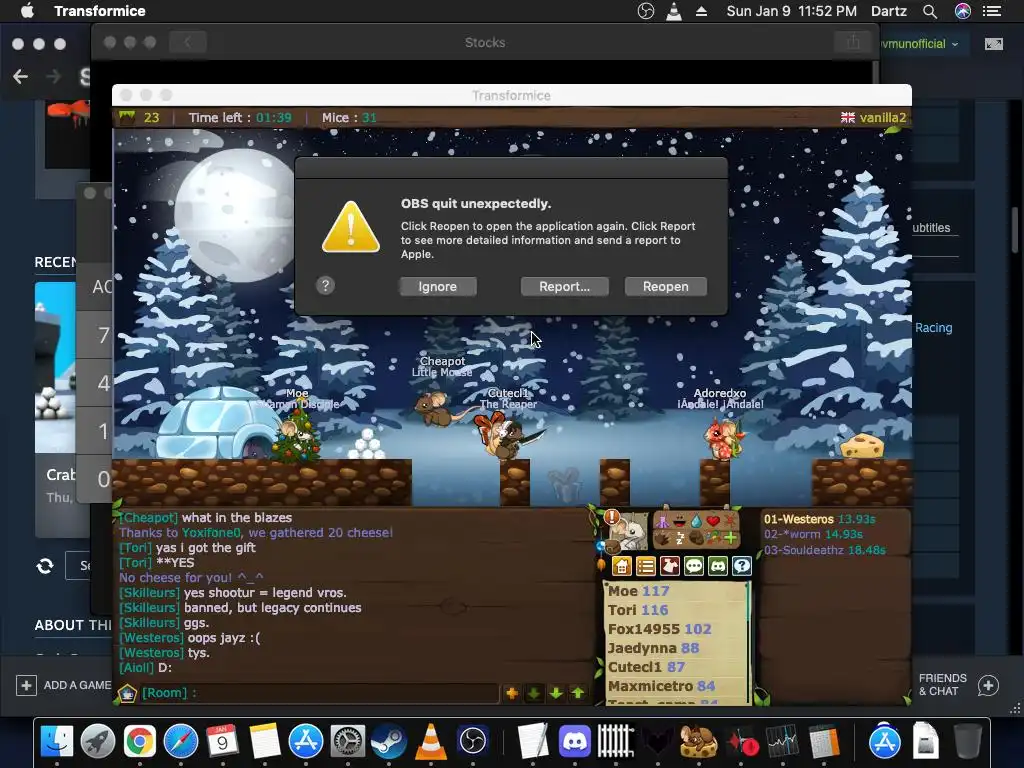Select the red heart emote

tap(713, 521)
